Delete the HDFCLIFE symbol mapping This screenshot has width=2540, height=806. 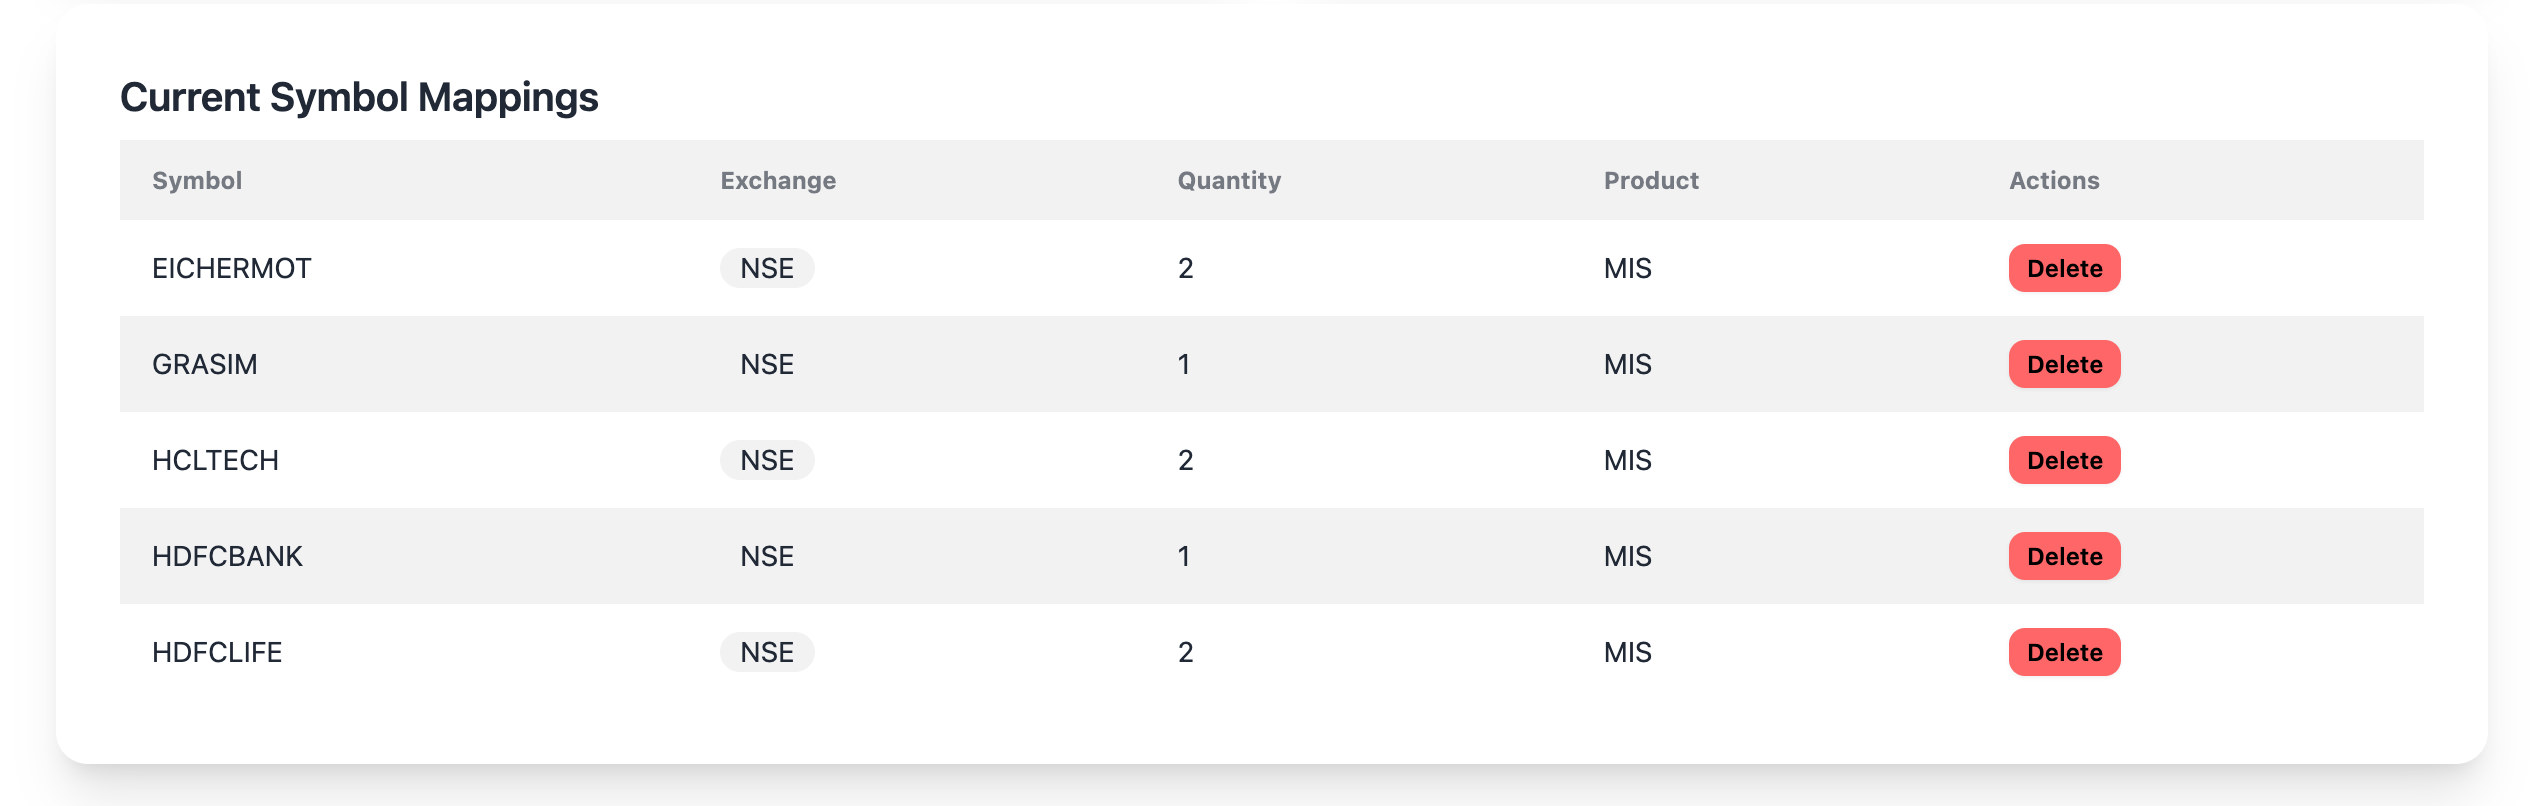2064,652
